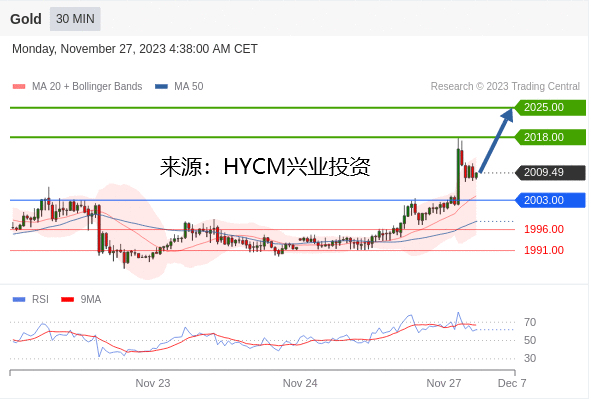591x402 pixels.
Task: Click the Research © 2023 Trading Central credit
Action: pos(505,86)
